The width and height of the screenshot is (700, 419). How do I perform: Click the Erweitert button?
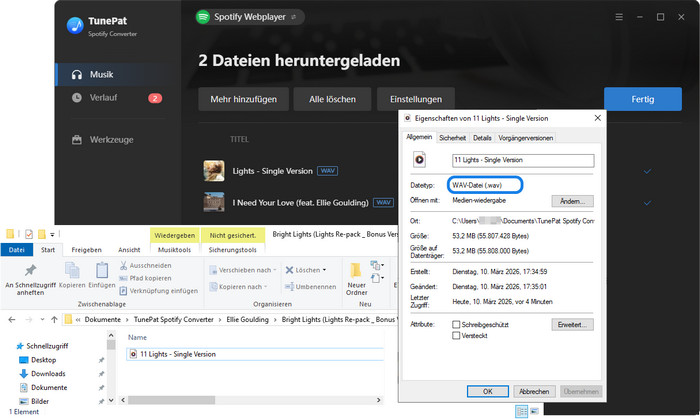click(572, 324)
